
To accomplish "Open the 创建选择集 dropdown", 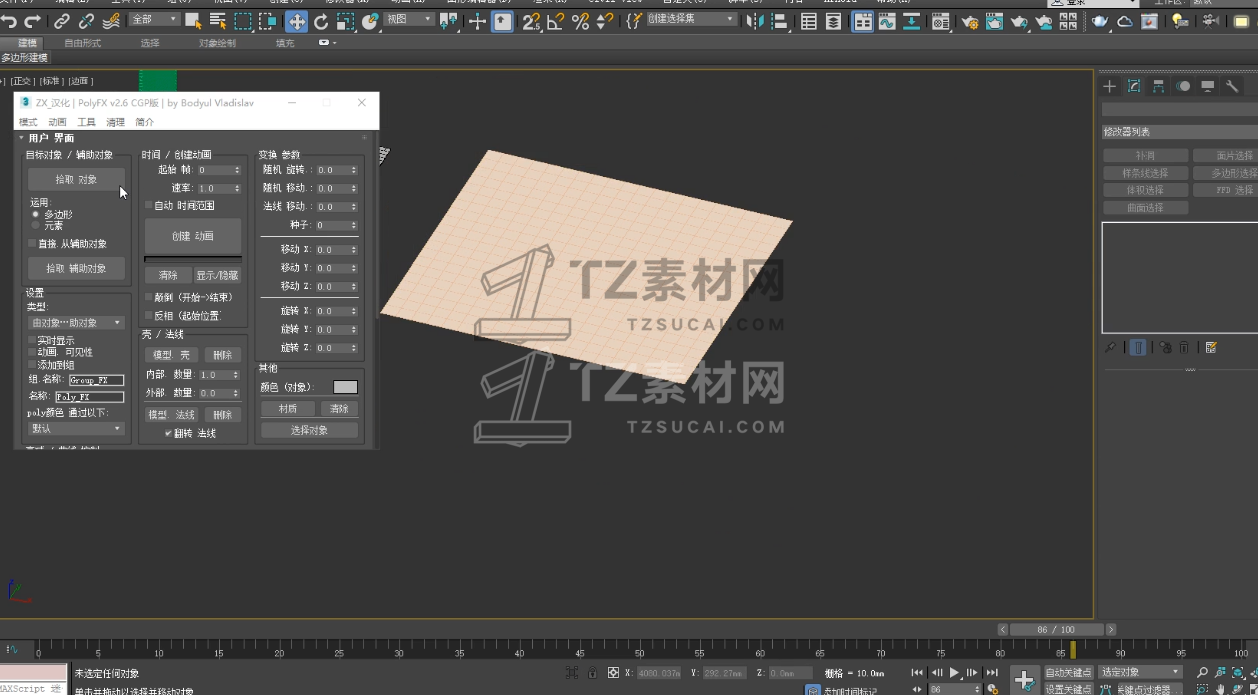I will (691, 20).
